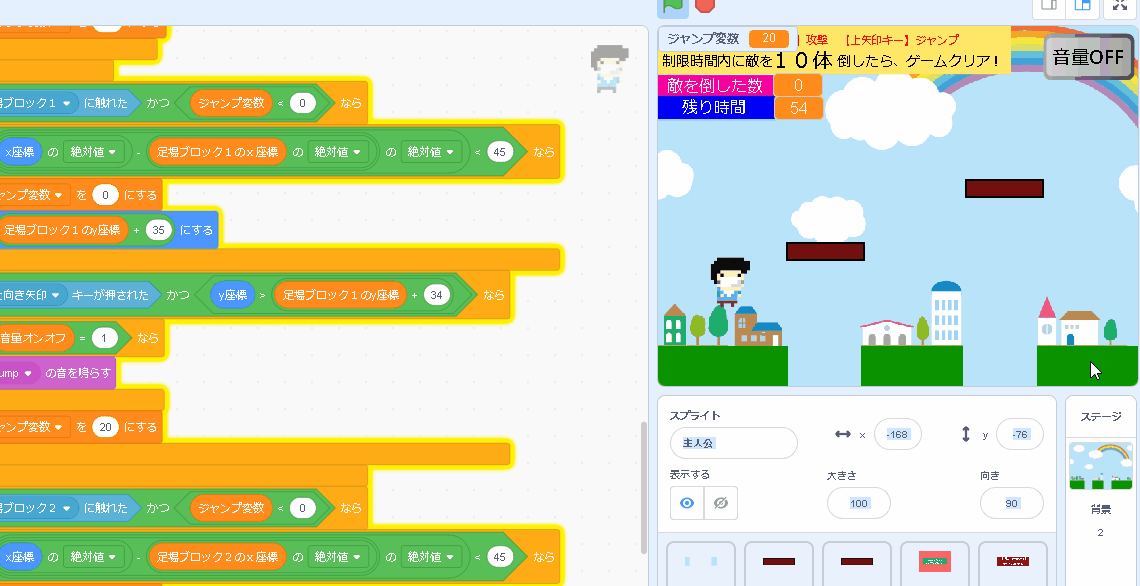The width and height of the screenshot is (1140, 586).
Task: Open the Jump sound selection dropdown
Action: coord(30,371)
